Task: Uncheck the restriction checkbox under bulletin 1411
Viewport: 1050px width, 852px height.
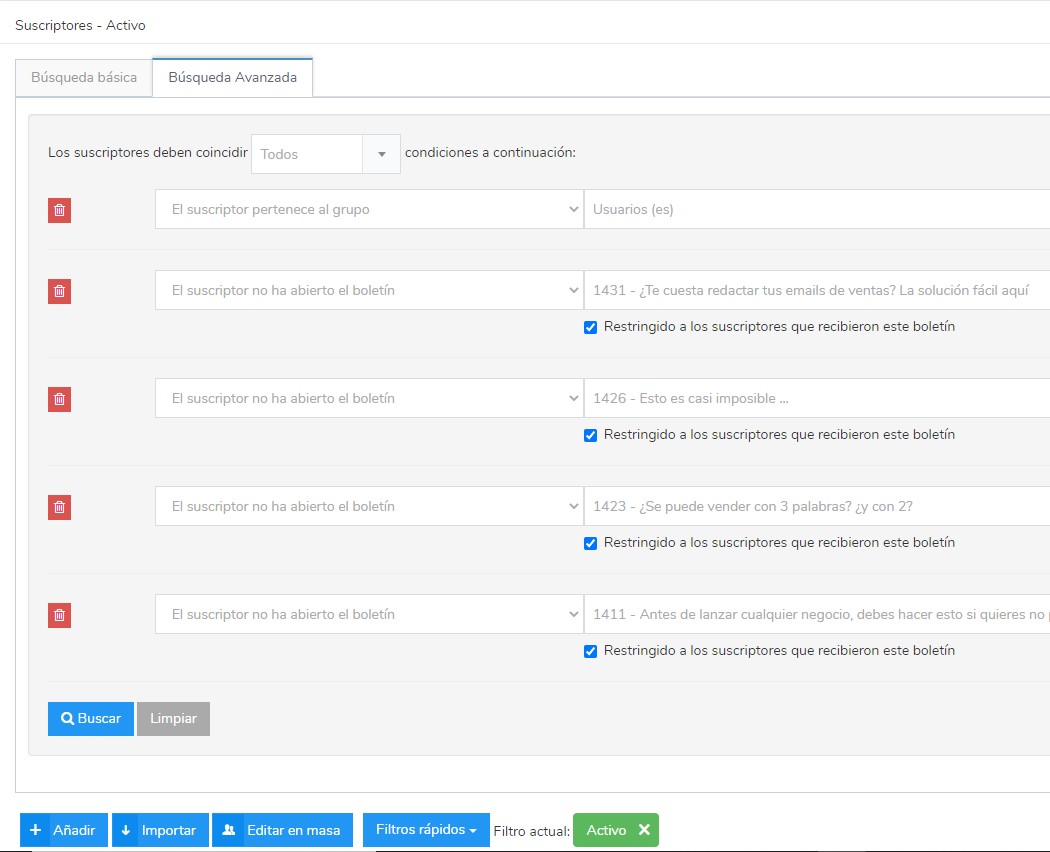Action: point(590,651)
